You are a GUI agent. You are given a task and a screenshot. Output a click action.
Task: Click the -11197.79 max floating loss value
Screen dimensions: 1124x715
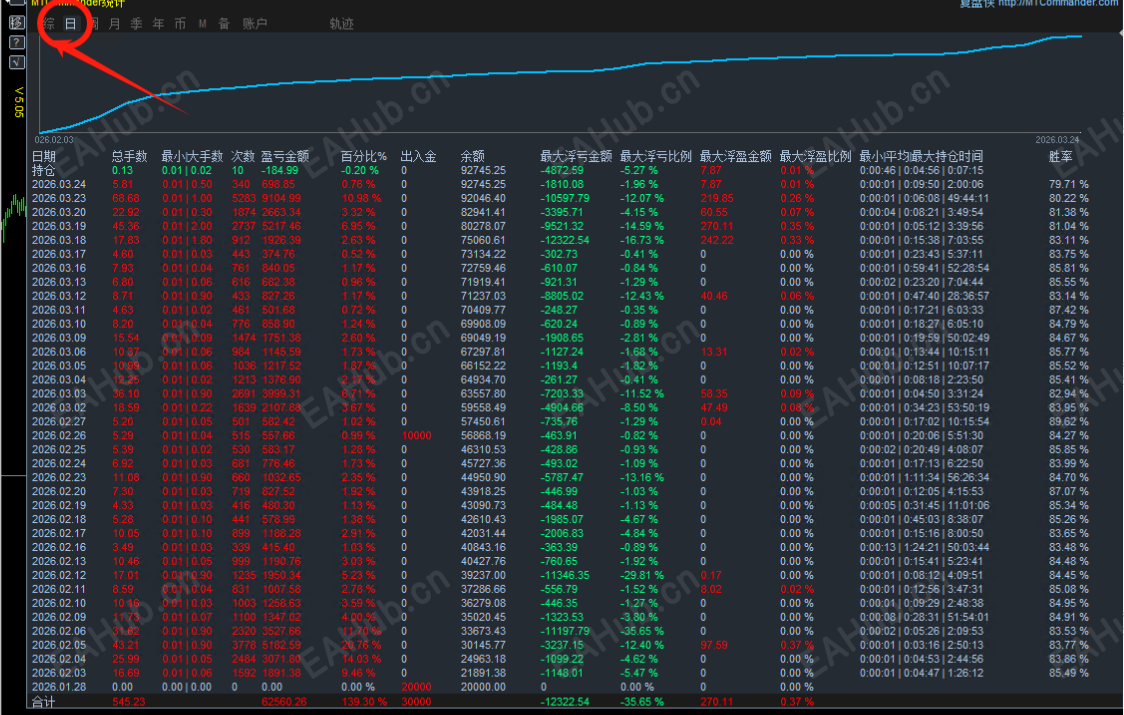[x=565, y=631]
